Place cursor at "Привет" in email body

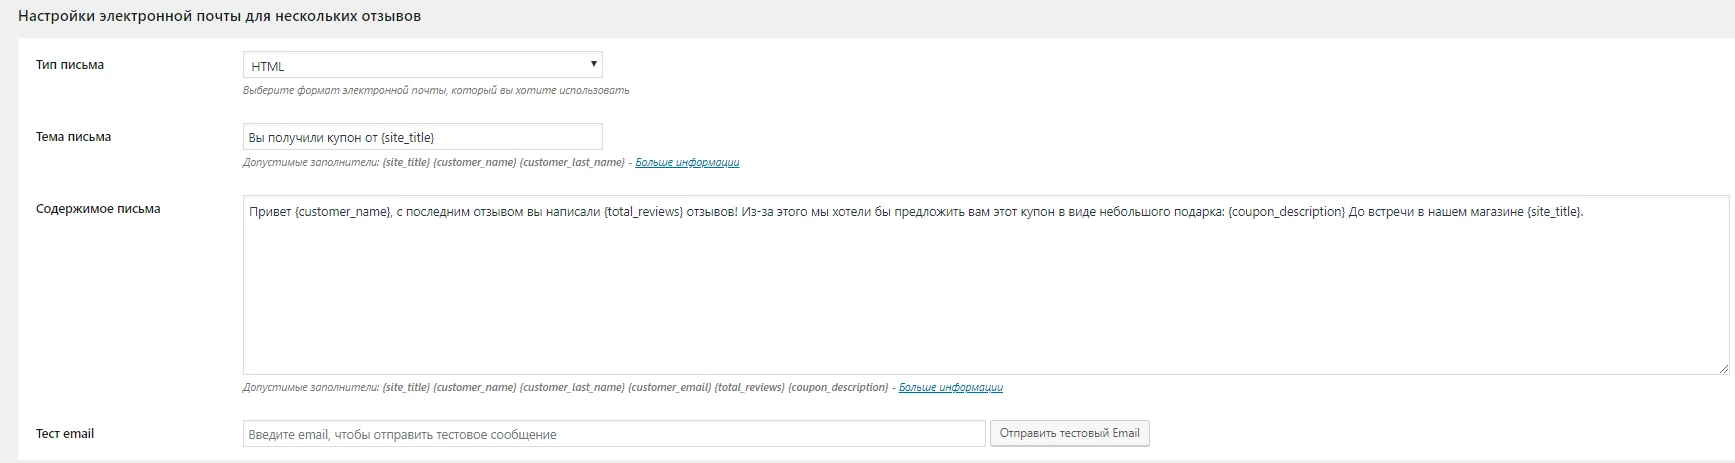pos(270,212)
